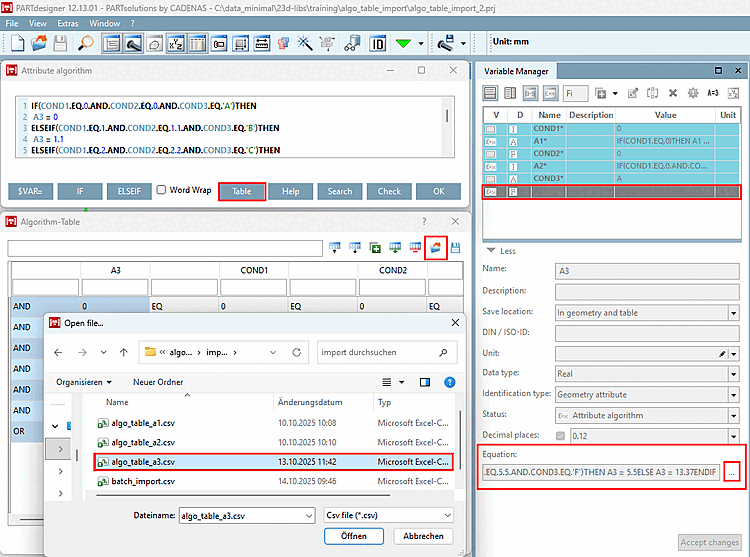
Task: Collapse the Less section in Variable Manager
Action: pos(501,251)
